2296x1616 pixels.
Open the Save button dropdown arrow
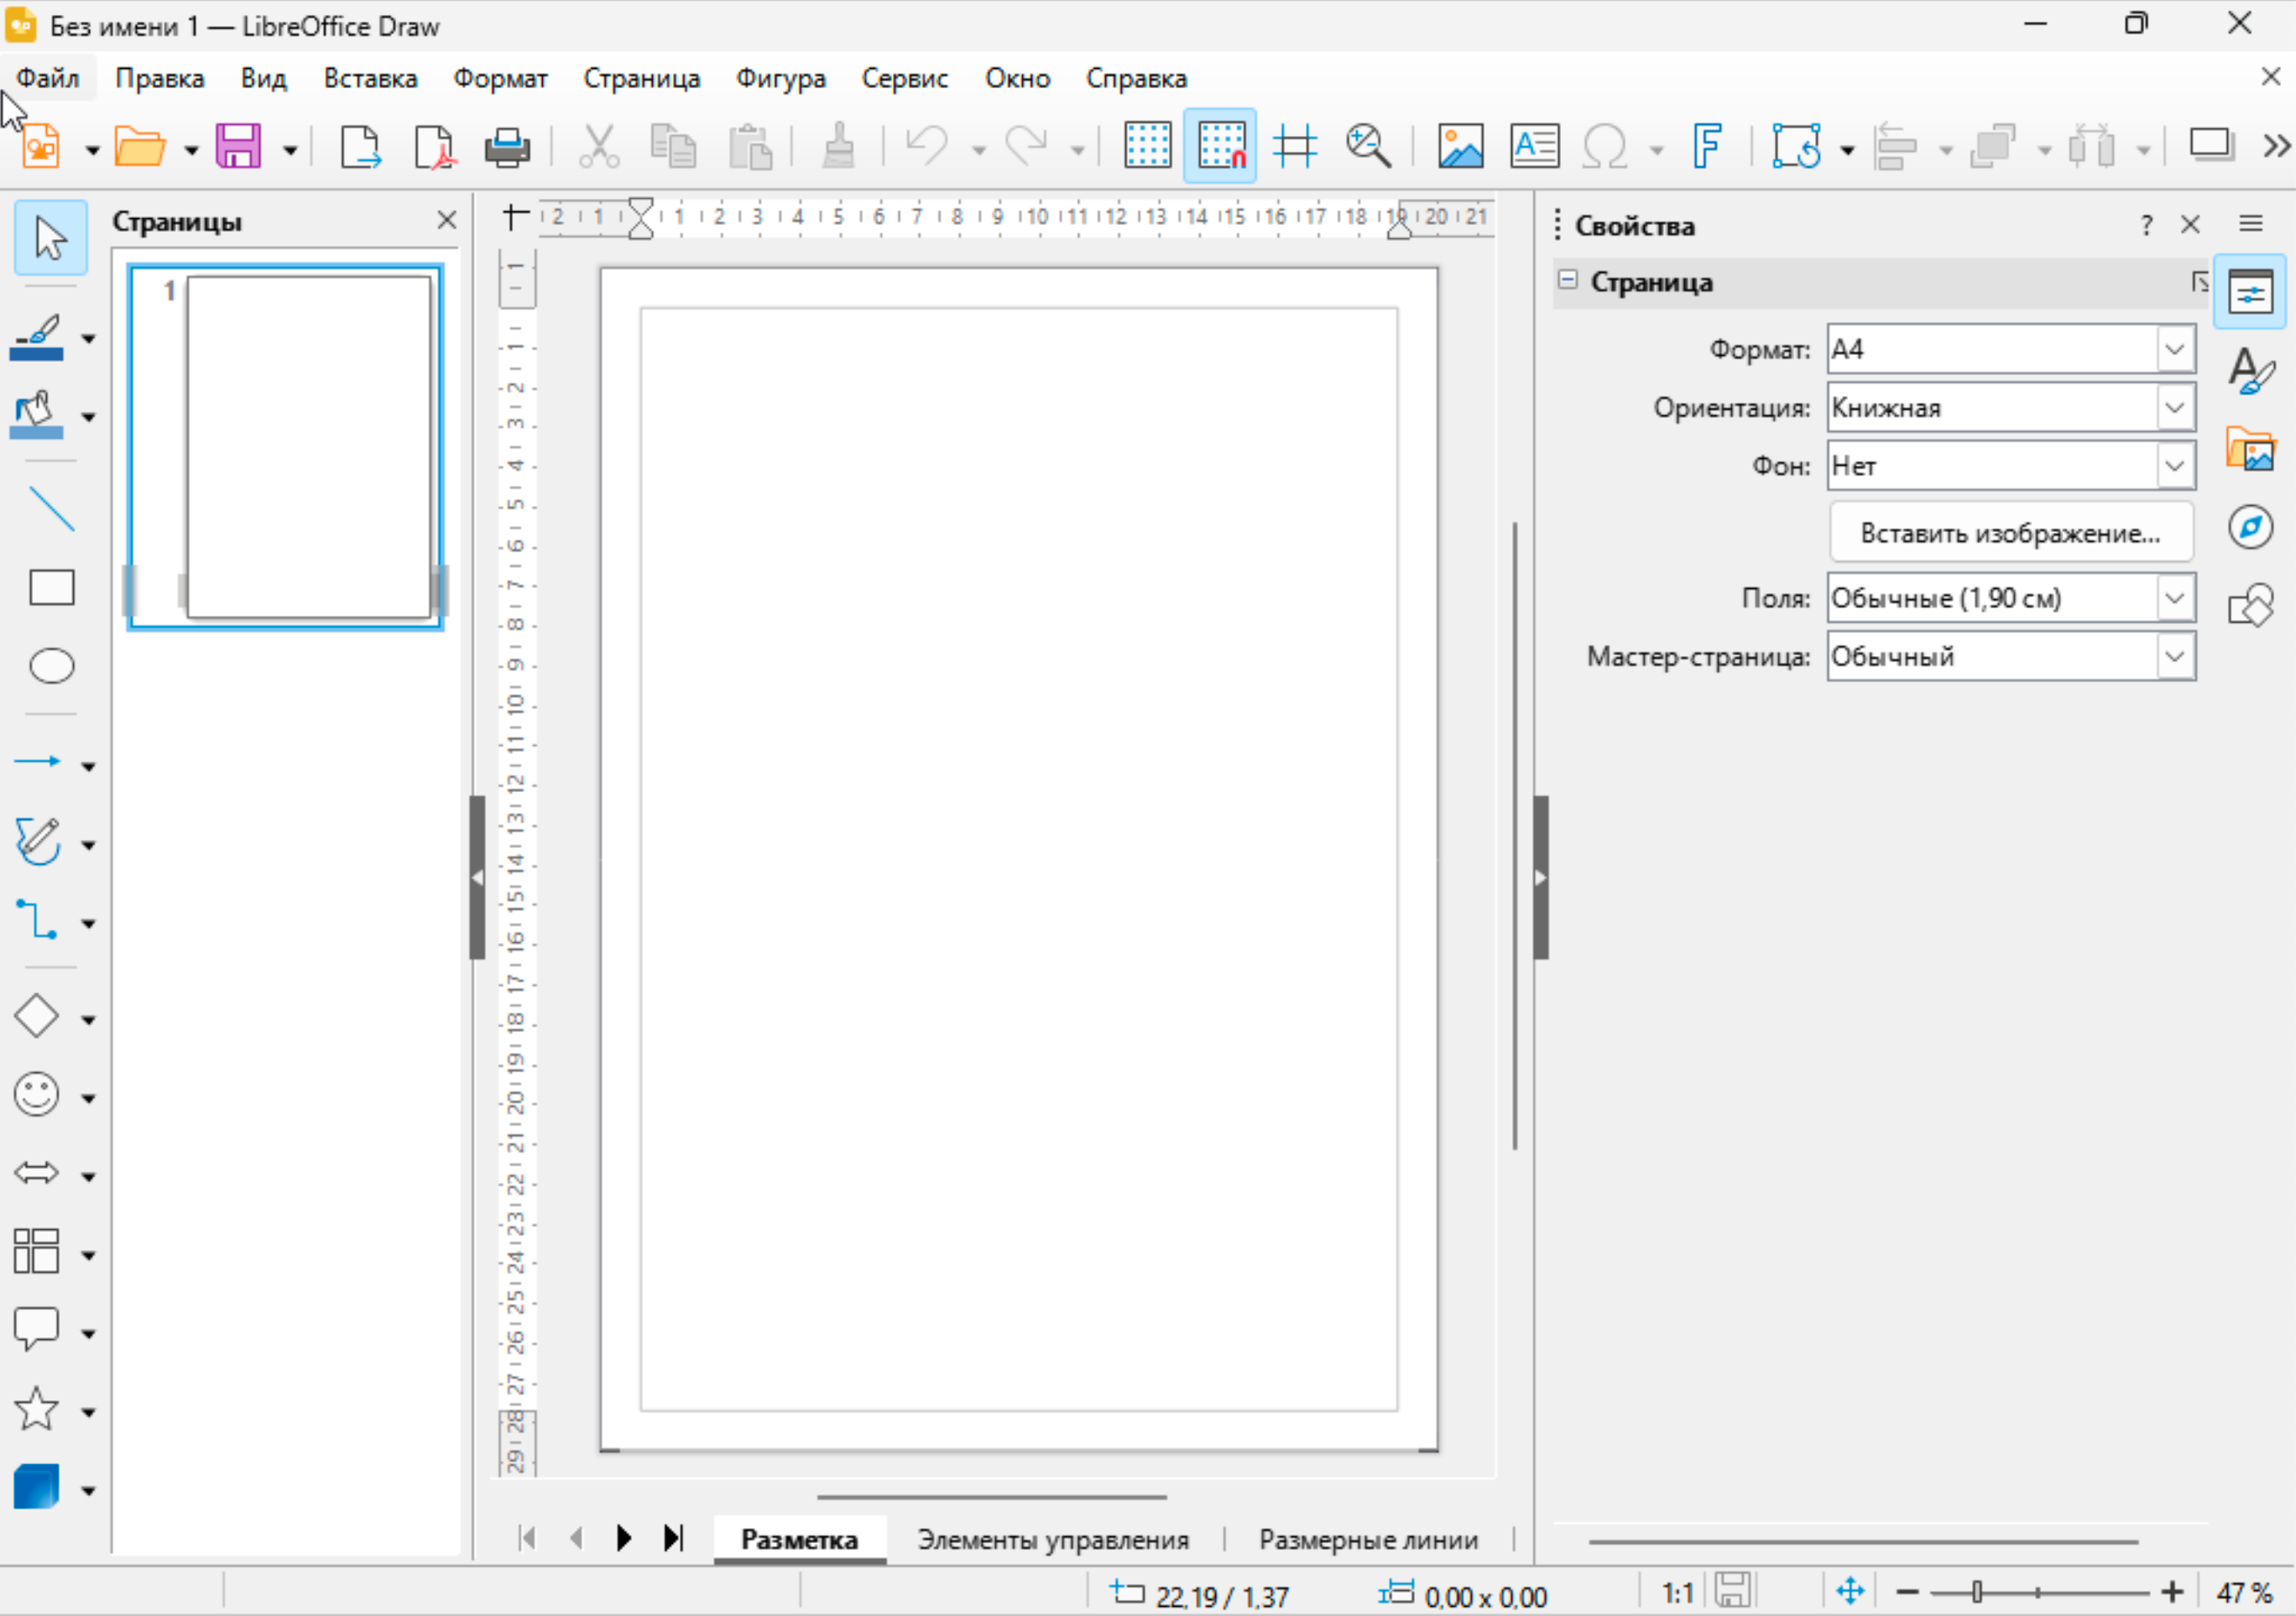(x=290, y=151)
